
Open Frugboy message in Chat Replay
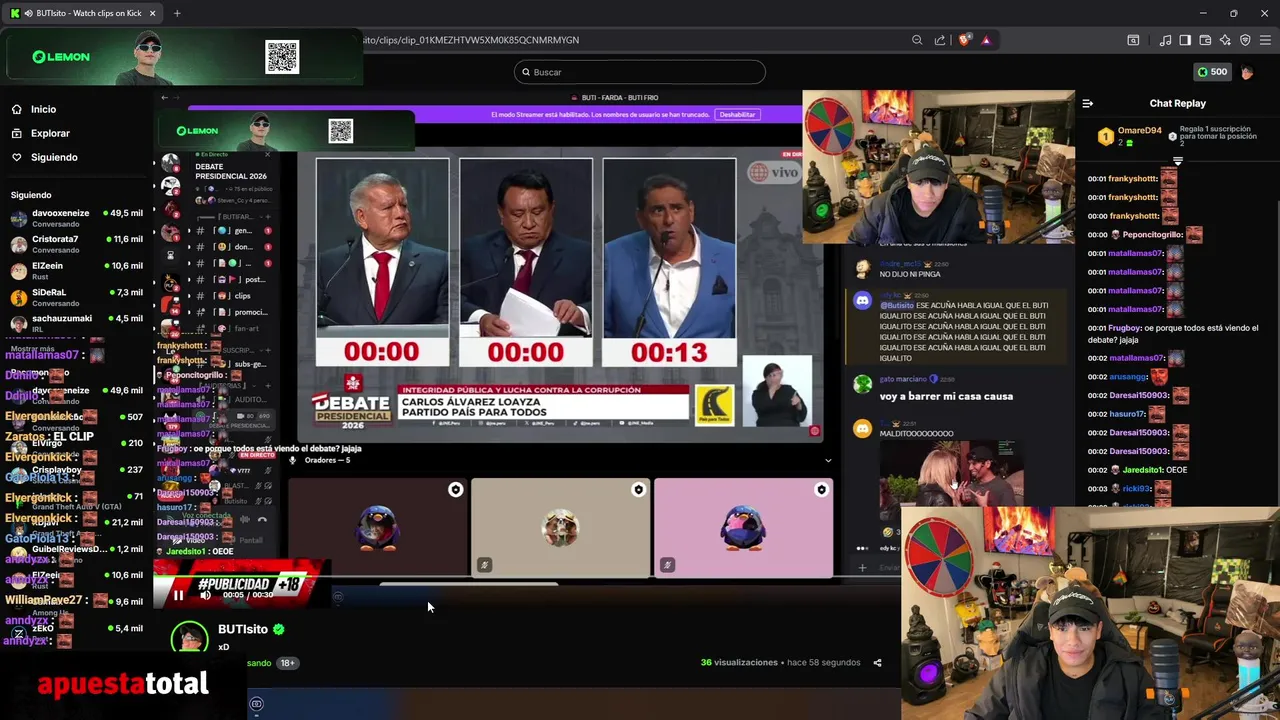coord(1173,333)
